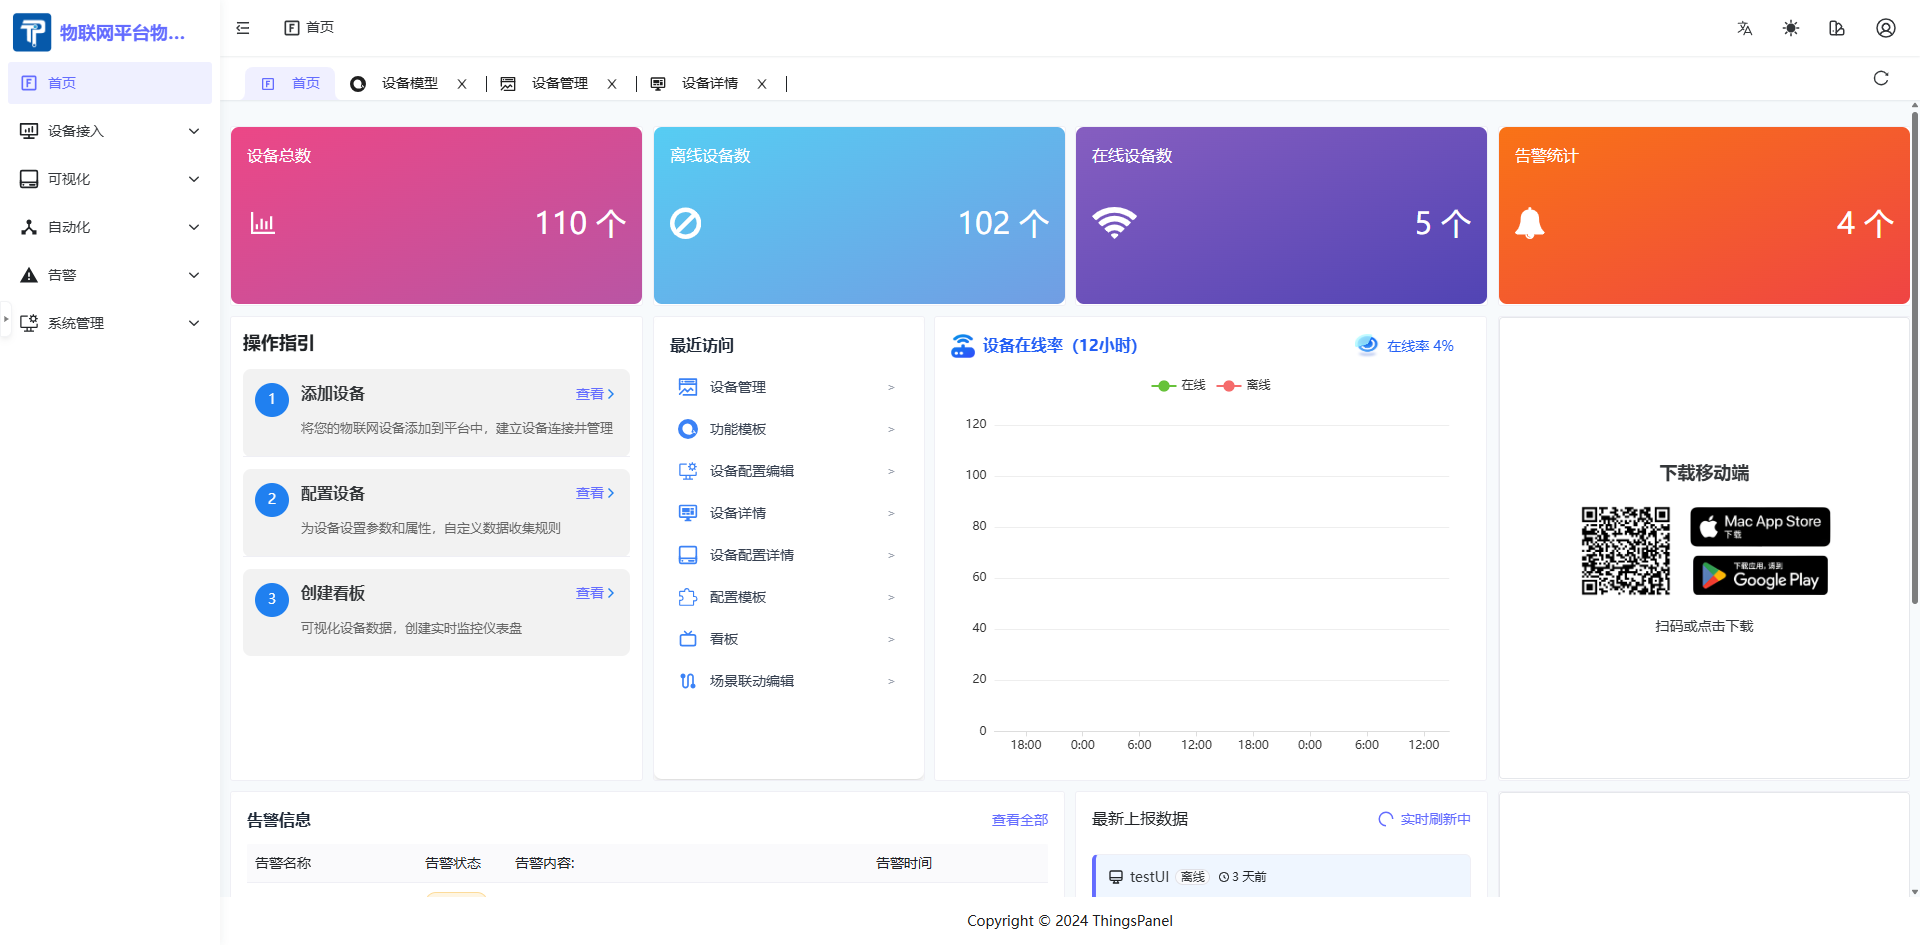The image size is (1920, 945).
Task: Open 场景联动编辑 from recent visits
Action: point(751,681)
